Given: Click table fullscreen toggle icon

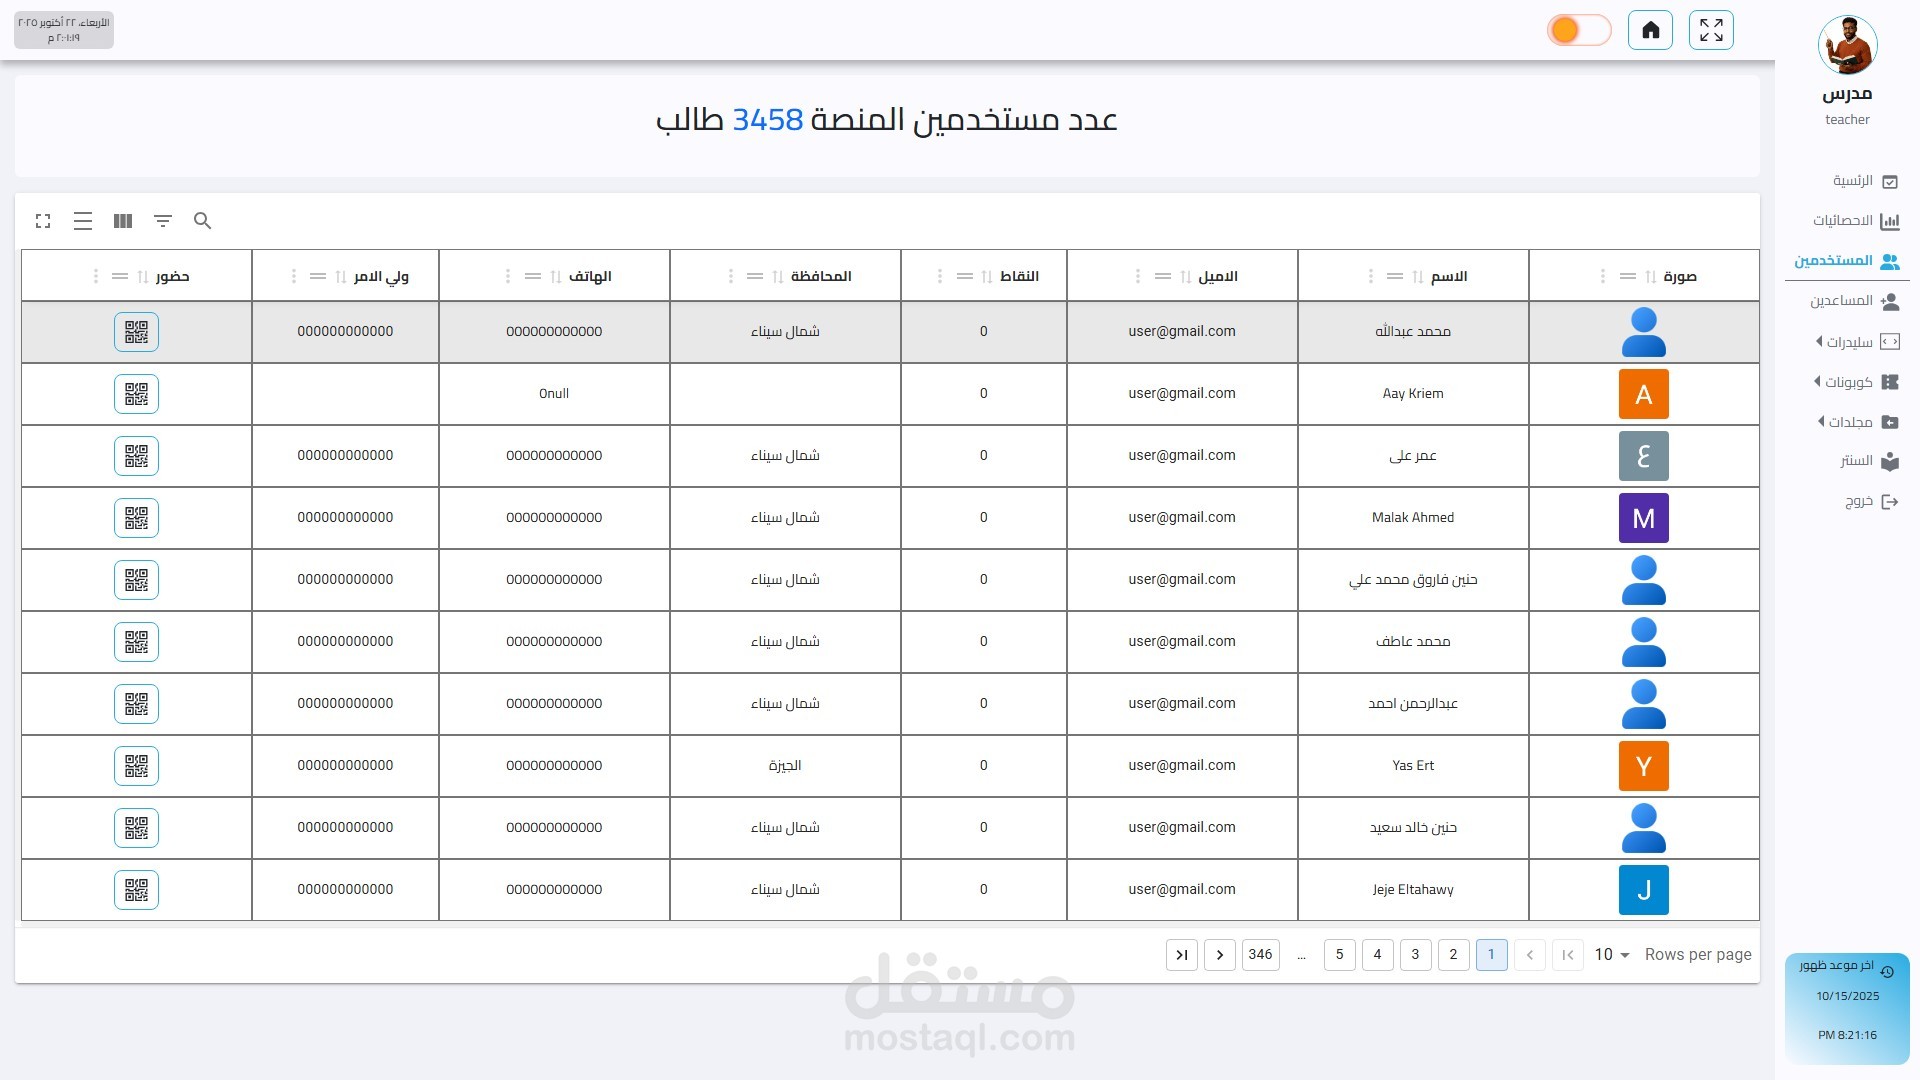Looking at the screenshot, I should (43, 221).
